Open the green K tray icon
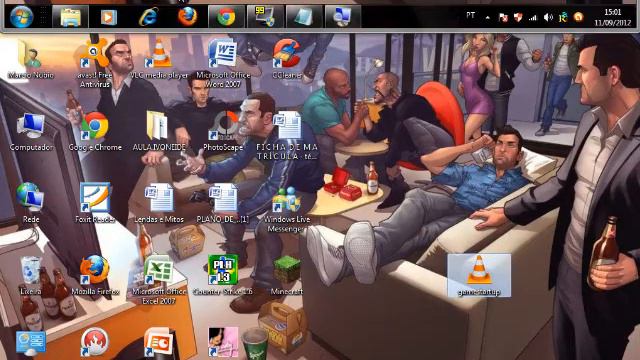Screen dimensions: 640x360 click(x=563, y=17)
